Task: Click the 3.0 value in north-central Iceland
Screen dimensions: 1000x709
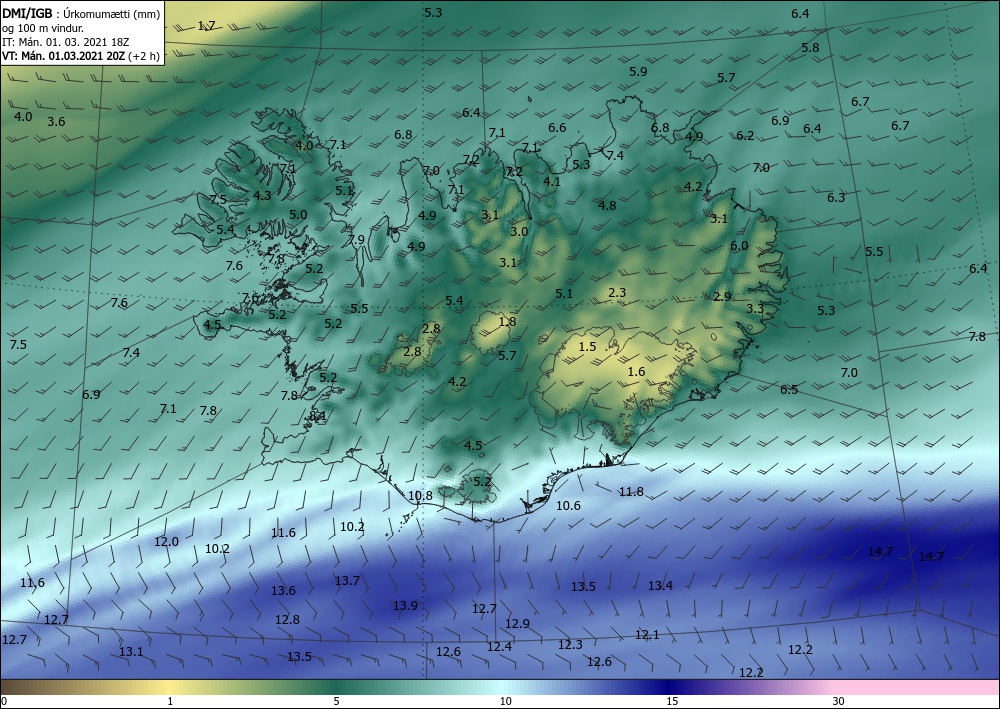Action: 519,231
